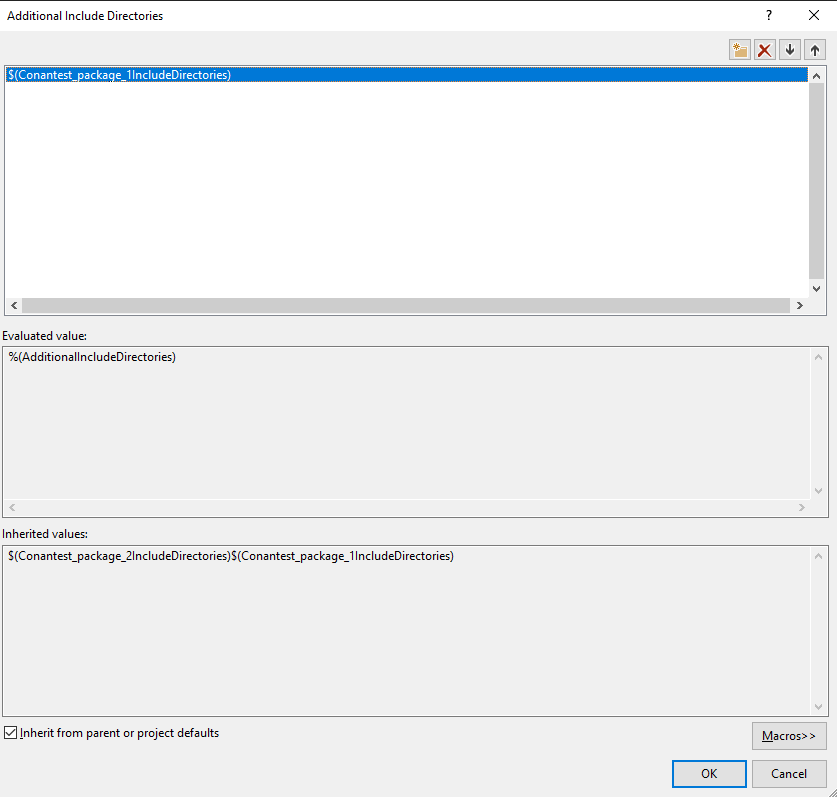The height and width of the screenshot is (797, 837).
Task: Click the inherited values down scroll arrow
Action: click(x=818, y=704)
